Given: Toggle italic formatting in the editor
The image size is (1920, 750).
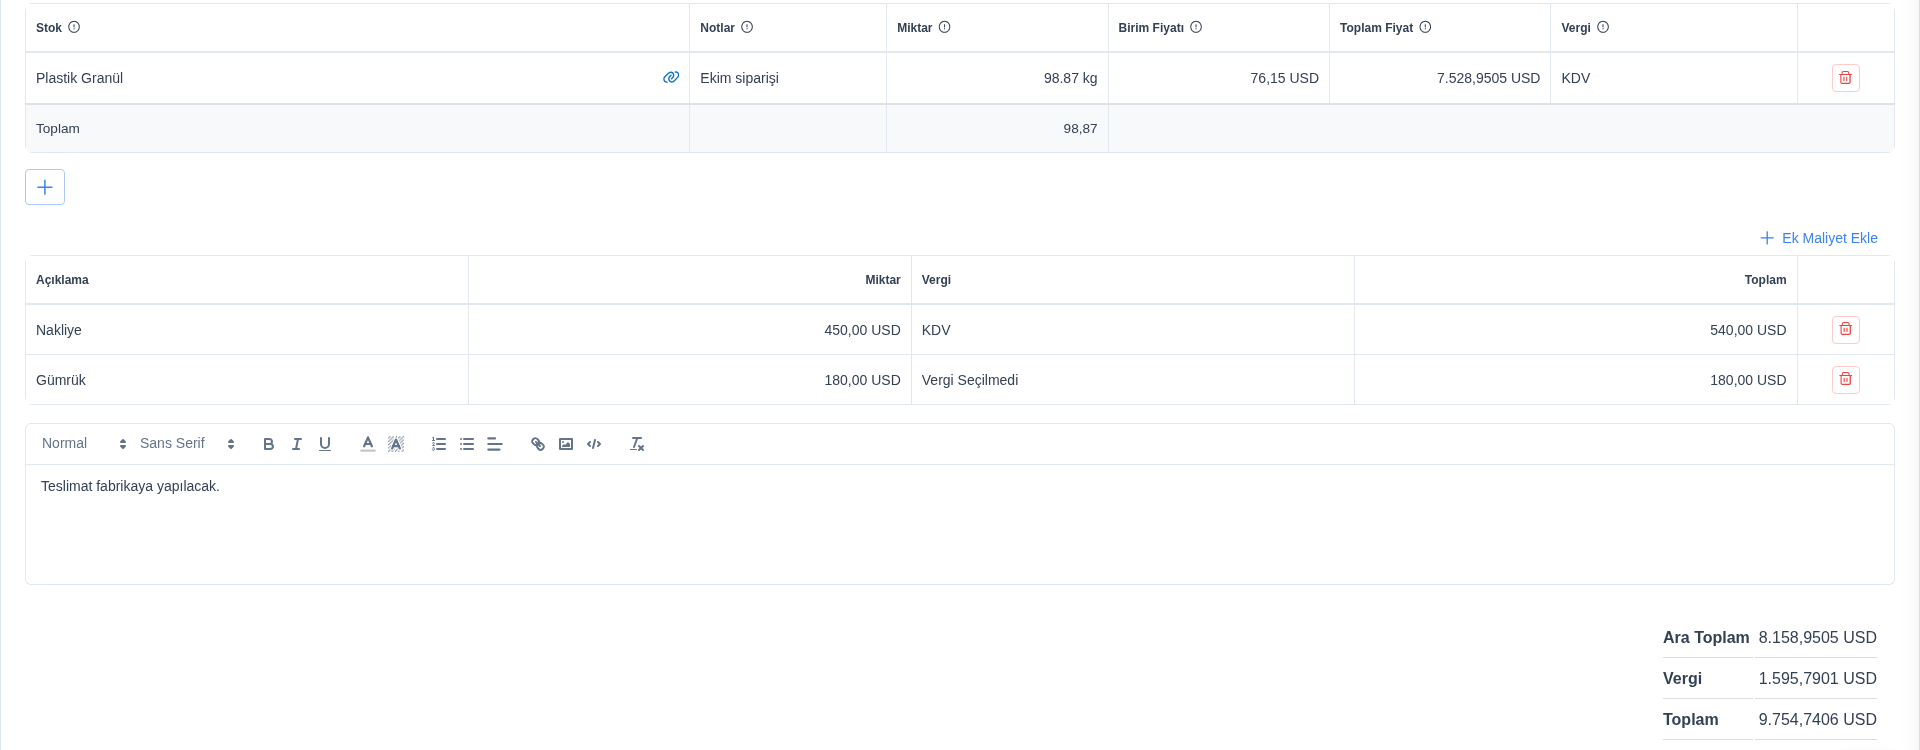Looking at the screenshot, I should [x=296, y=444].
